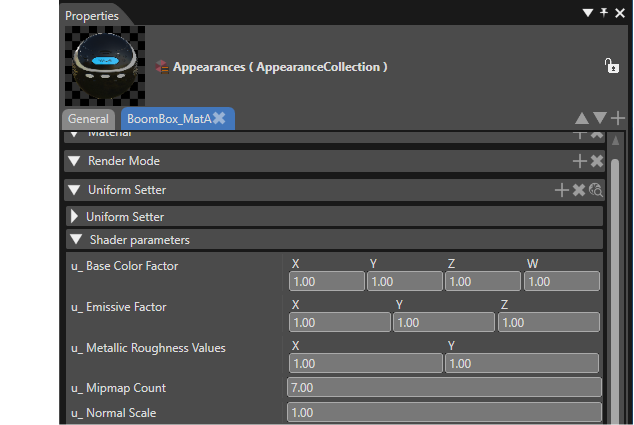Collapse the Shader parameters group
This screenshot has width=634, height=425.
[x=76, y=239]
